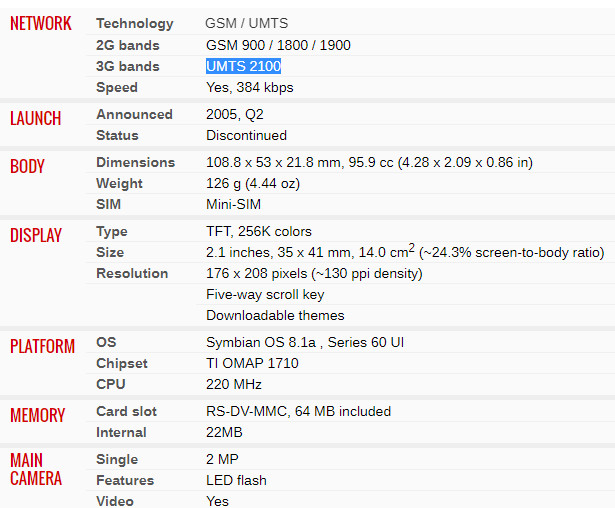615x508 pixels.
Task: Click the Technology label link
Action: pos(135,24)
